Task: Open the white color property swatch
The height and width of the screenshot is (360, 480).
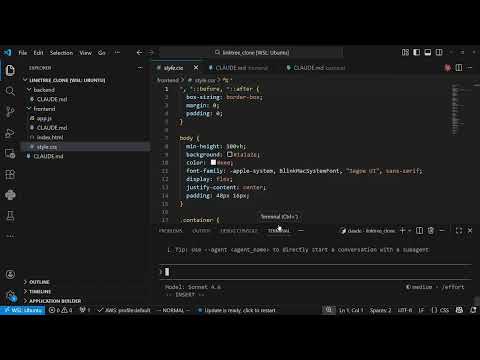Action: coord(213,162)
